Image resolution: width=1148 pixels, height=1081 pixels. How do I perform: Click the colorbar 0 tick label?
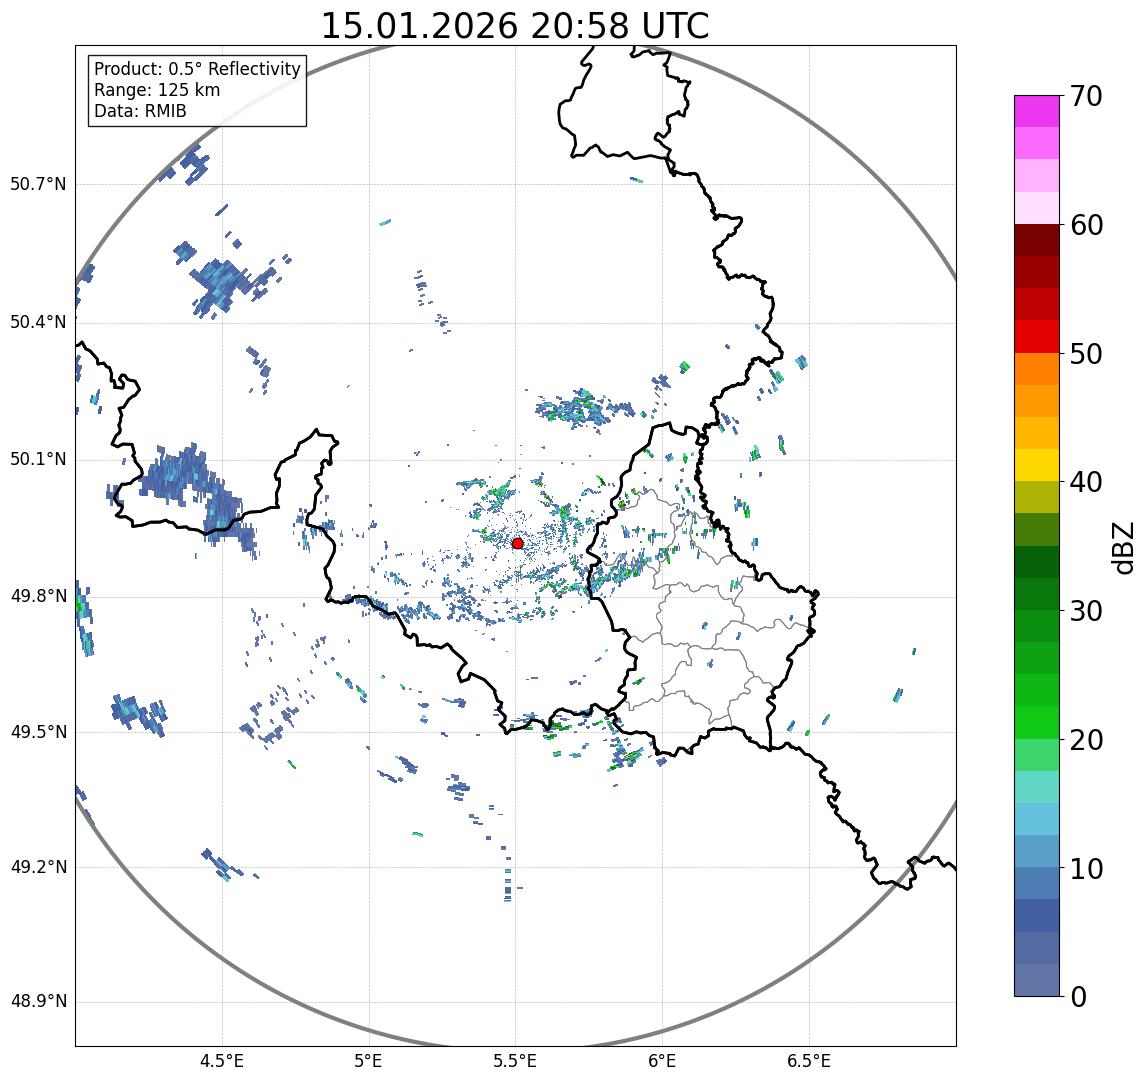1078,997
